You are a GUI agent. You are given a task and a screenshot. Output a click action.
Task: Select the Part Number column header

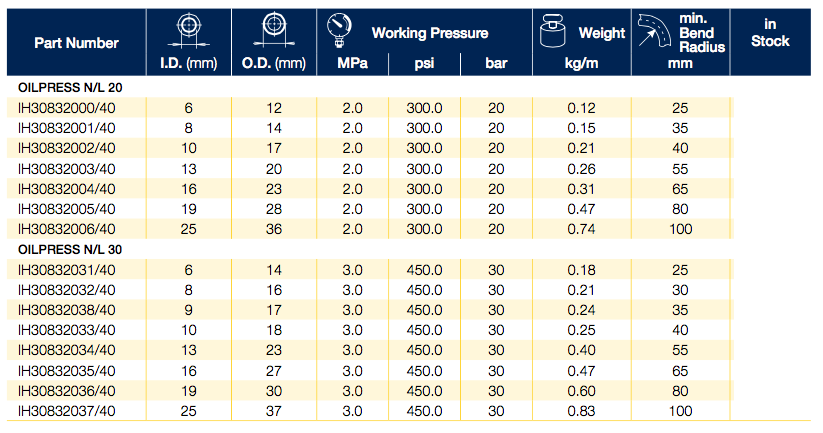(x=76, y=43)
